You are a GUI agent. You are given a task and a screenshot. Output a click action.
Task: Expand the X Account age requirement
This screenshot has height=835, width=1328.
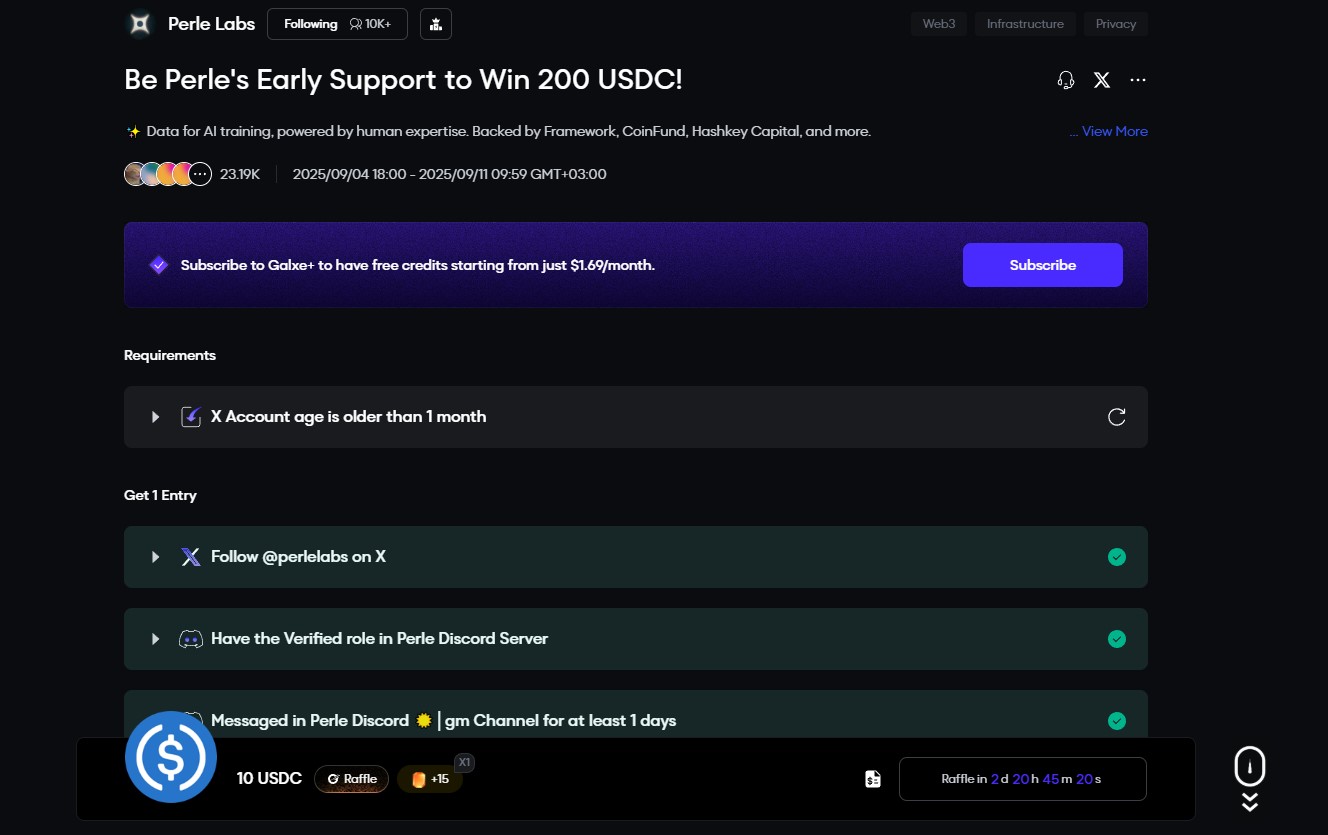tap(155, 417)
